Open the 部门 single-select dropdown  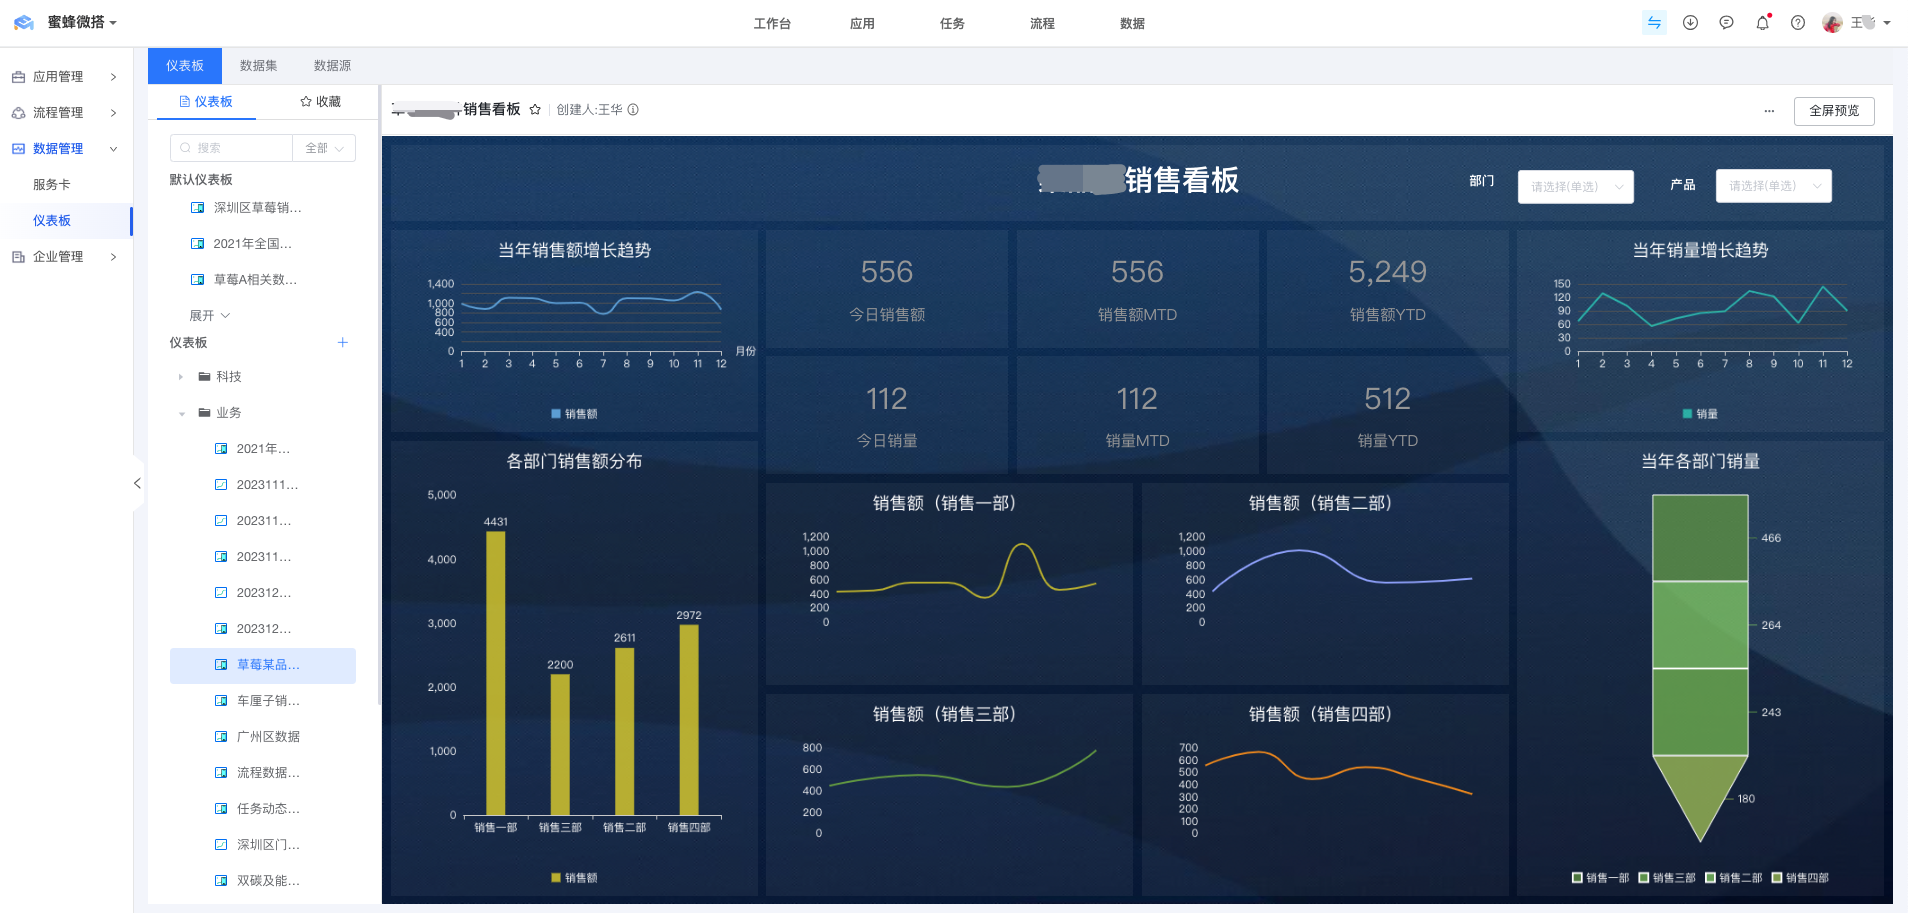tap(1575, 187)
